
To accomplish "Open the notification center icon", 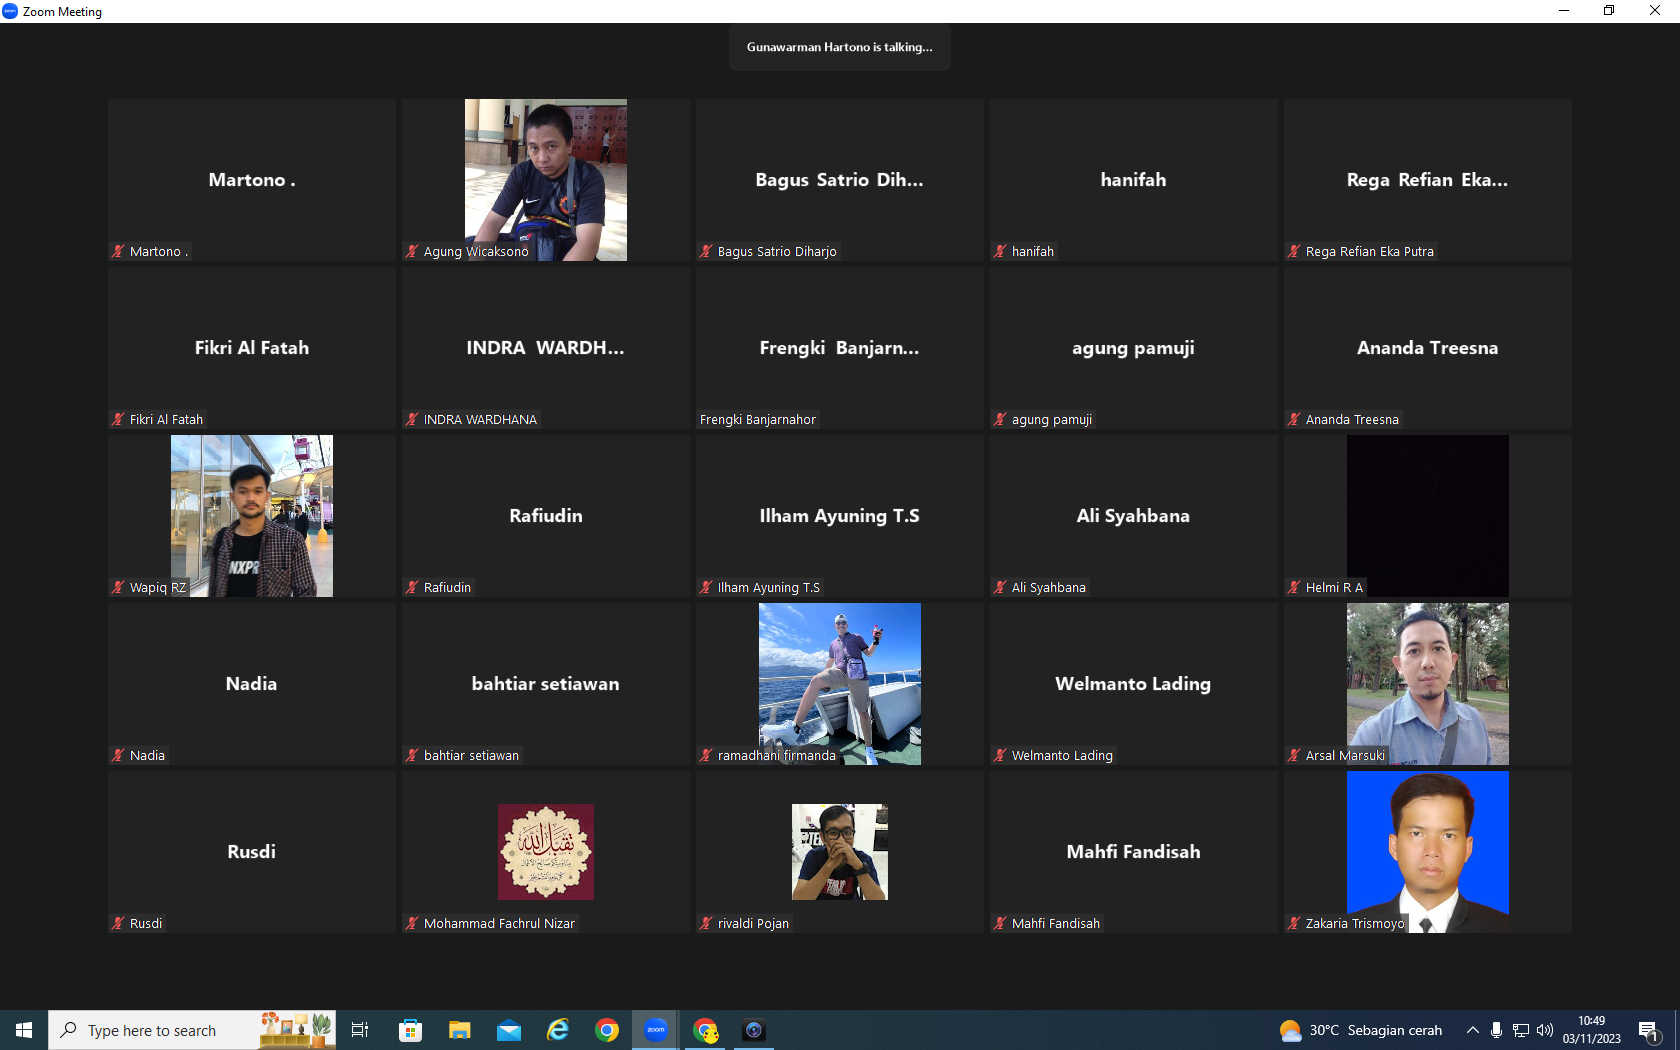I will click(1649, 1030).
